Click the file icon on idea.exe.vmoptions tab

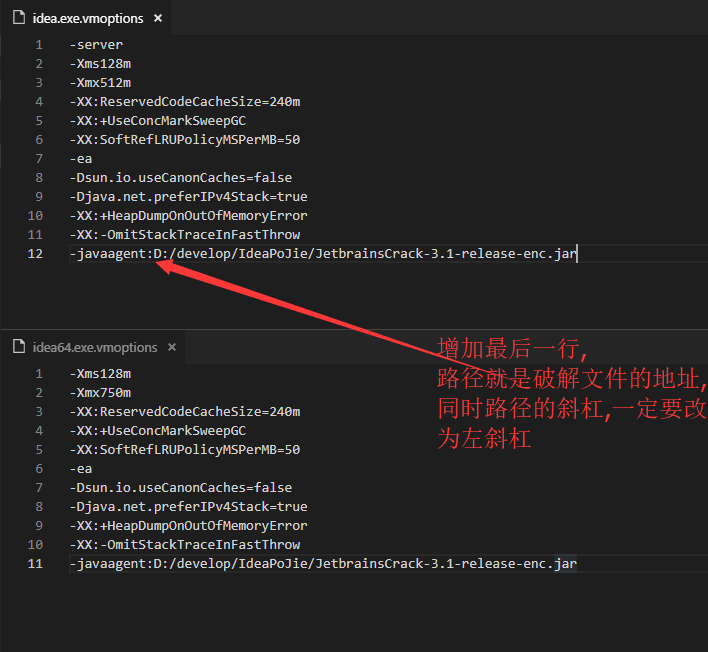click(19, 18)
